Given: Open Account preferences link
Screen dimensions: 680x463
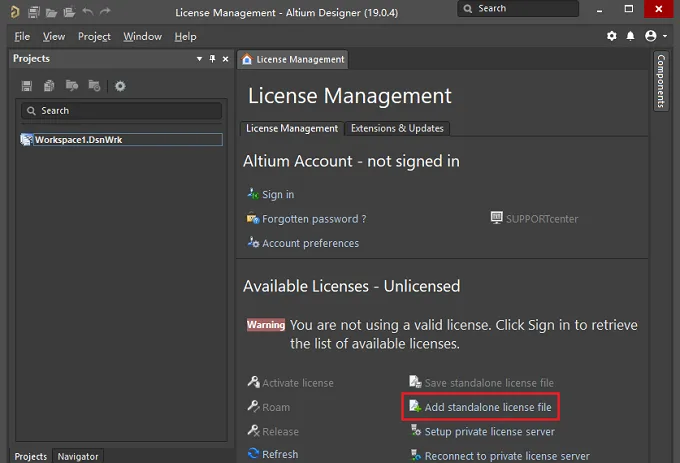Looking at the screenshot, I should coord(311,243).
